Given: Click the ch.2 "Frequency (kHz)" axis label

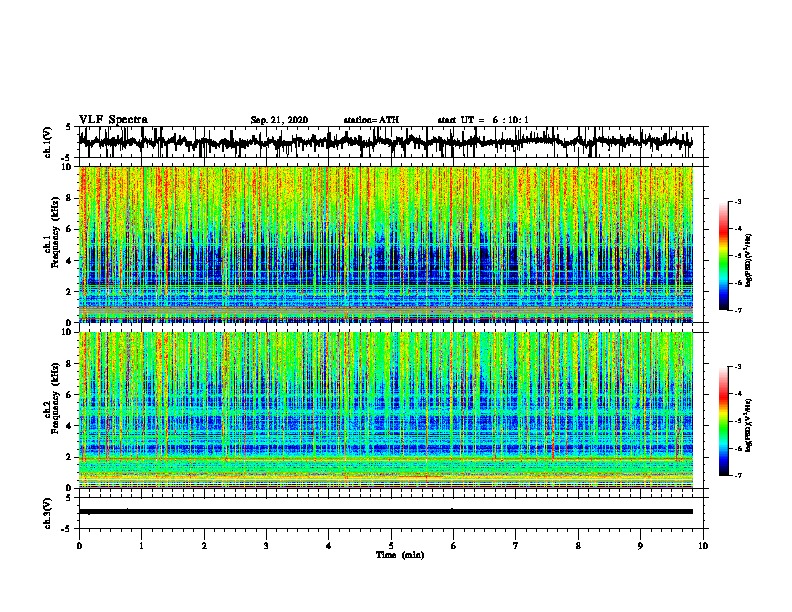Looking at the screenshot, I should pyautogui.click(x=56, y=398).
